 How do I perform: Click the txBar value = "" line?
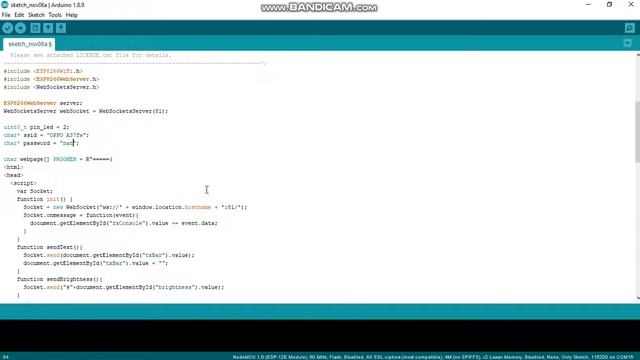click(96, 263)
